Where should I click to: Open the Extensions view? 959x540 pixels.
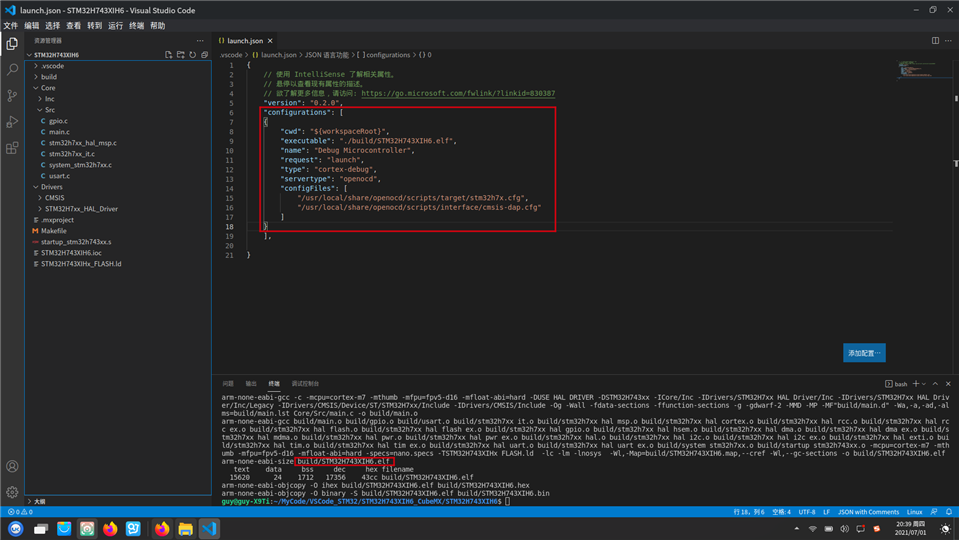pos(12,148)
